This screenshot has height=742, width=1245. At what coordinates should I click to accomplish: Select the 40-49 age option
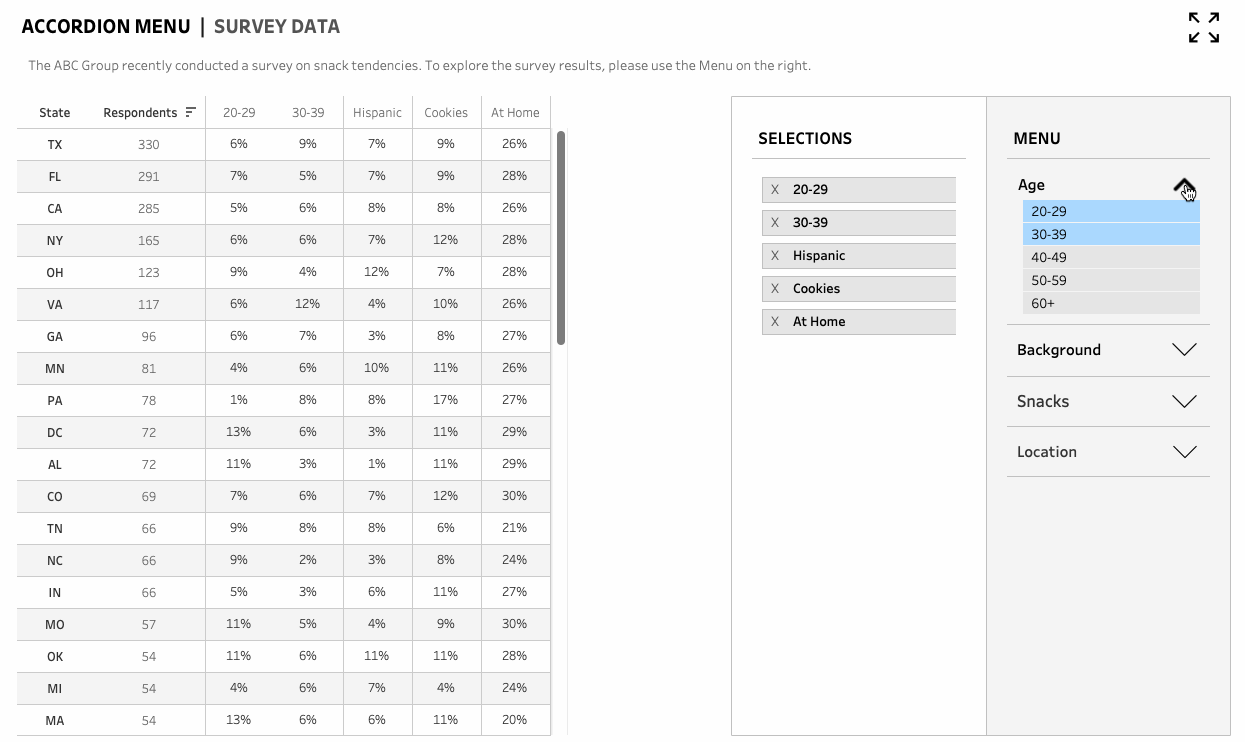pyautogui.click(x=1111, y=257)
